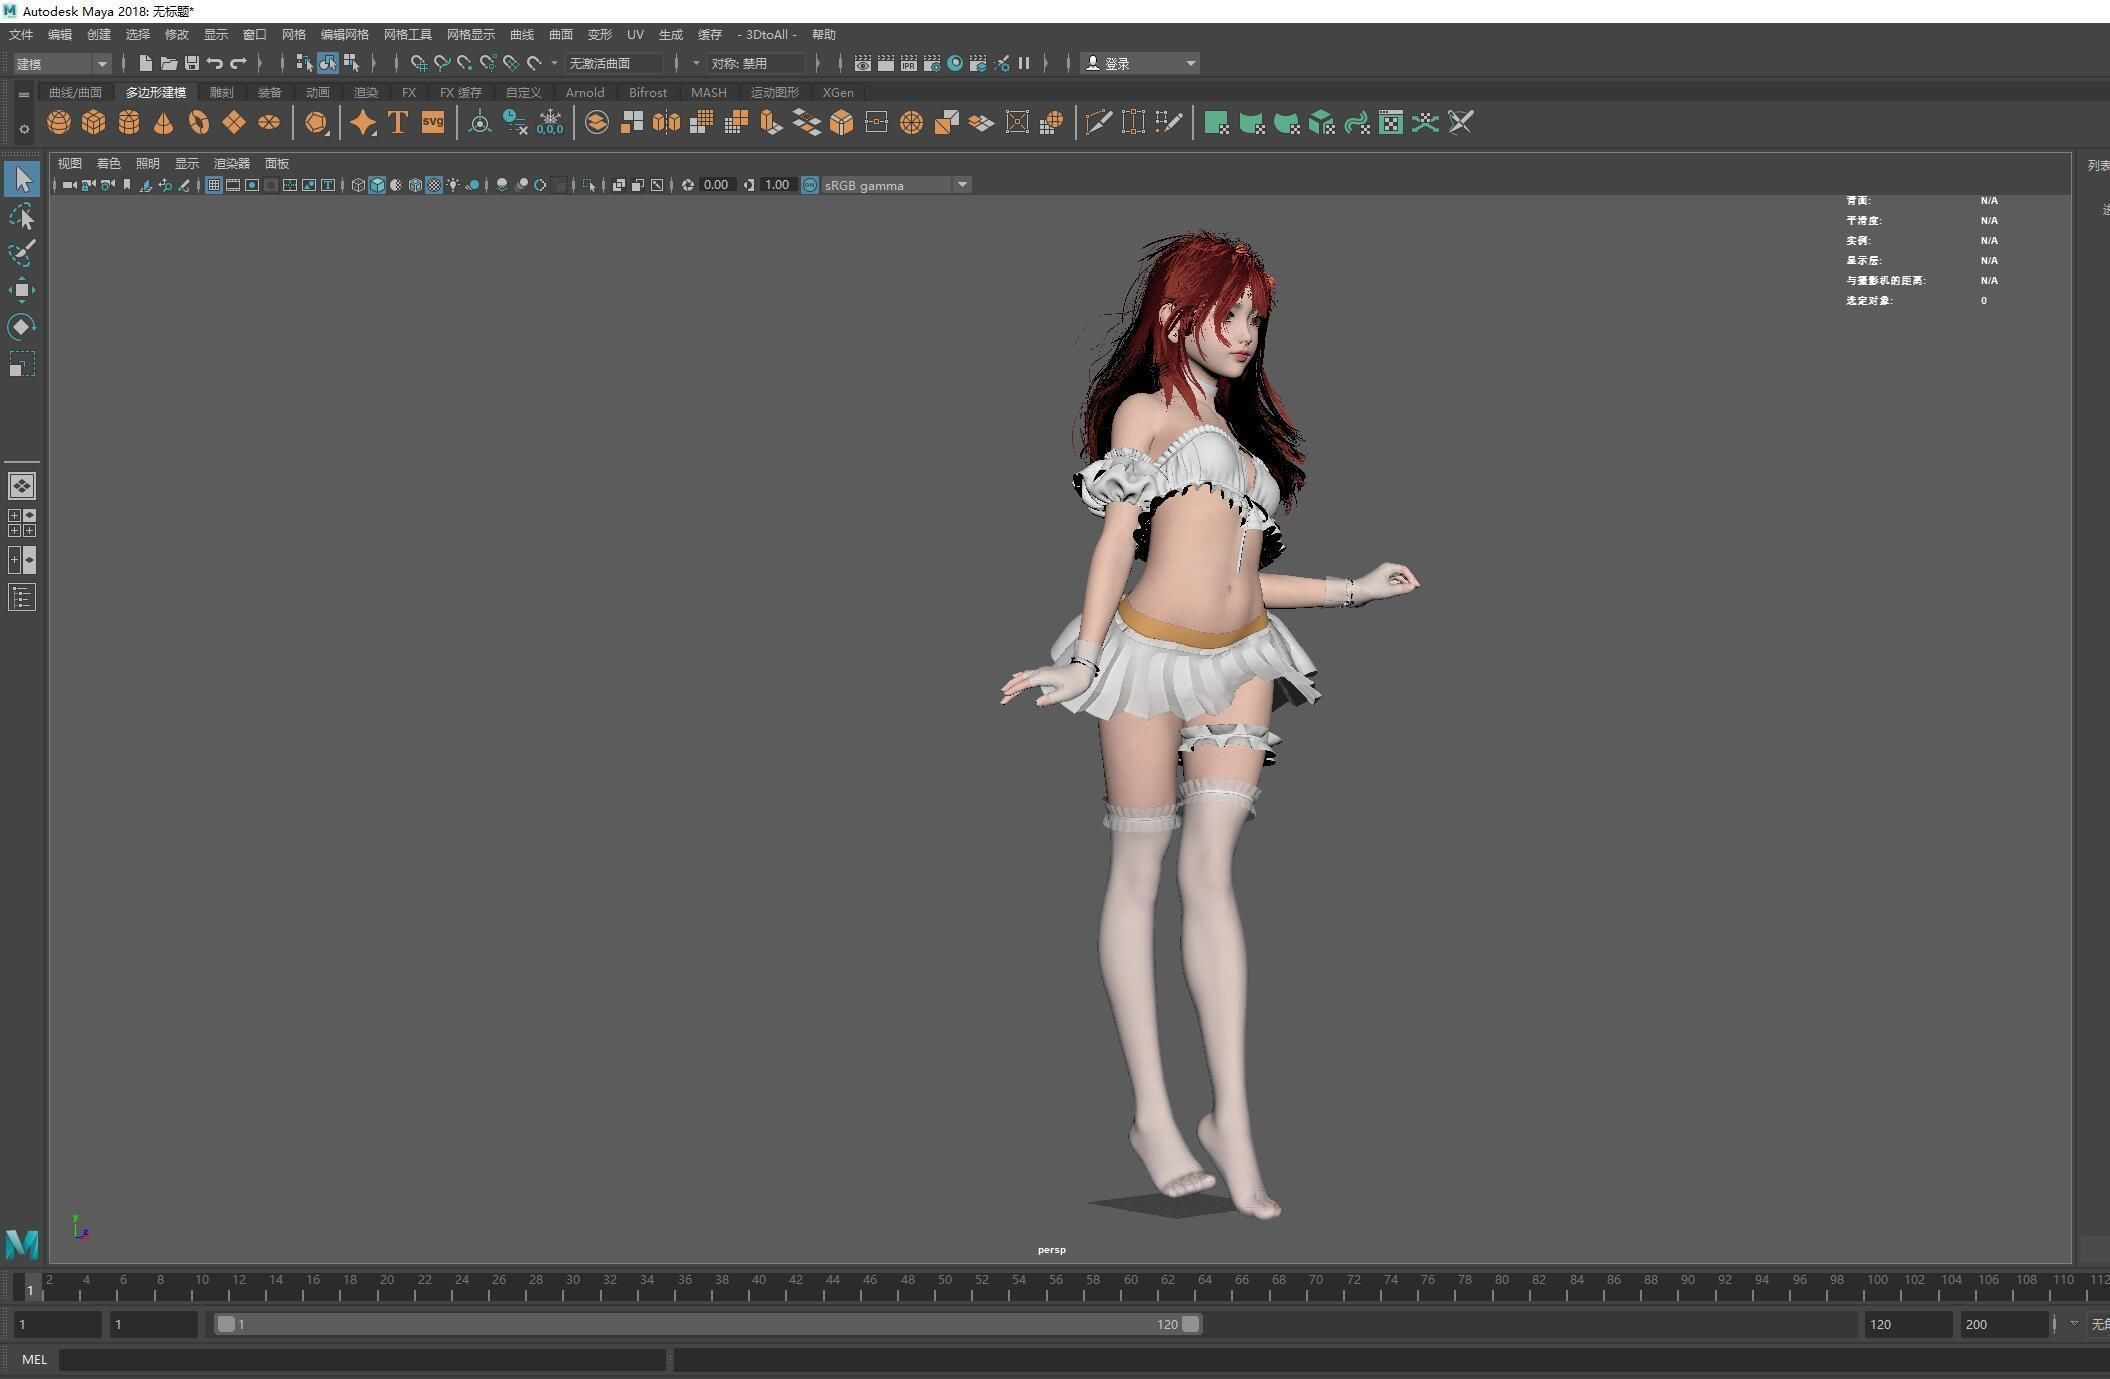
Task: Click the Save Scene disk icon
Action: 192,63
